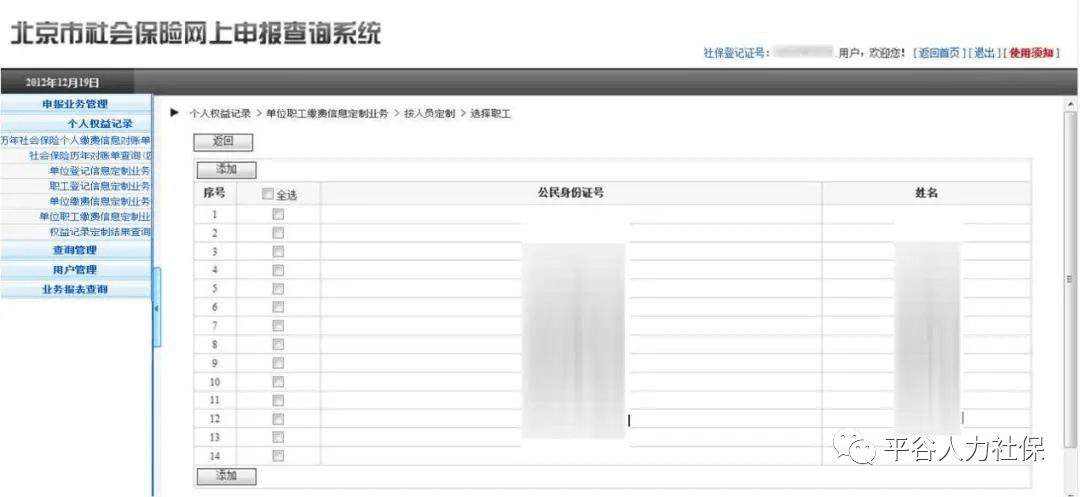Click the 社保登记证号 label in header
This screenshot has width=1080, height=497.
[x=736, y=53]
